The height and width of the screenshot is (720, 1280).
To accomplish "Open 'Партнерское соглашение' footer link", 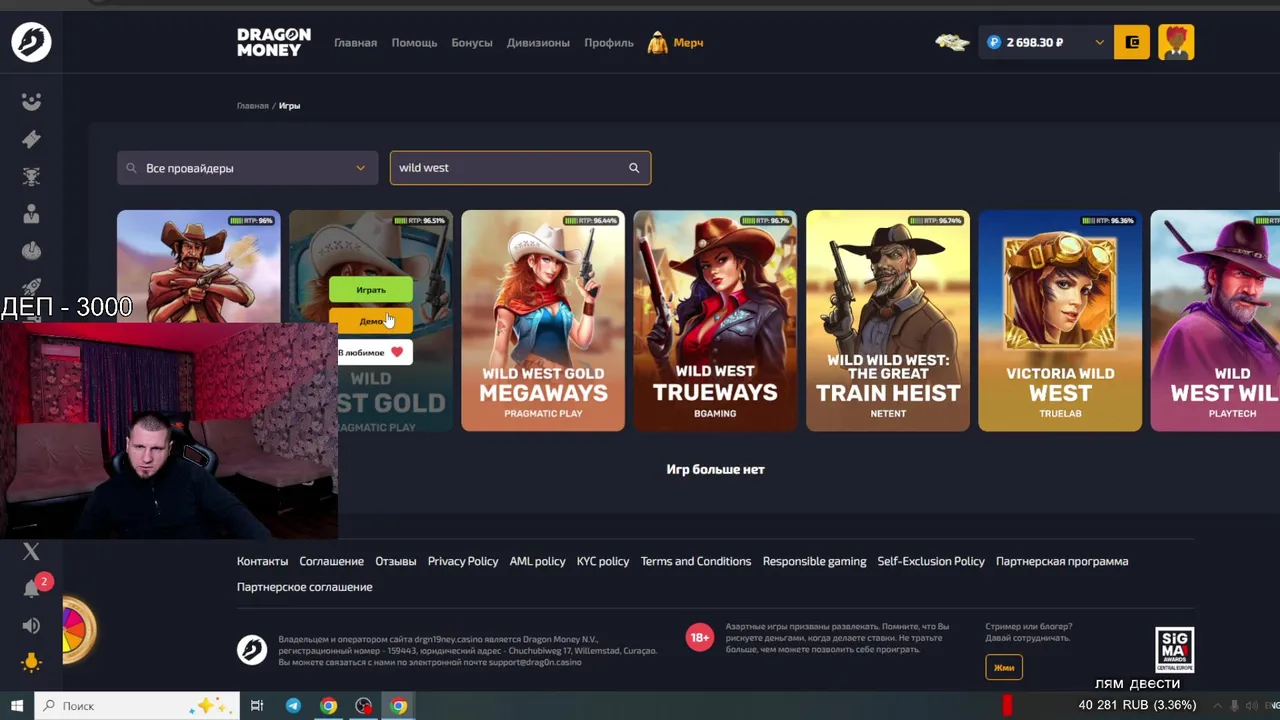I will pyautogui.click(x=304, y=587).
